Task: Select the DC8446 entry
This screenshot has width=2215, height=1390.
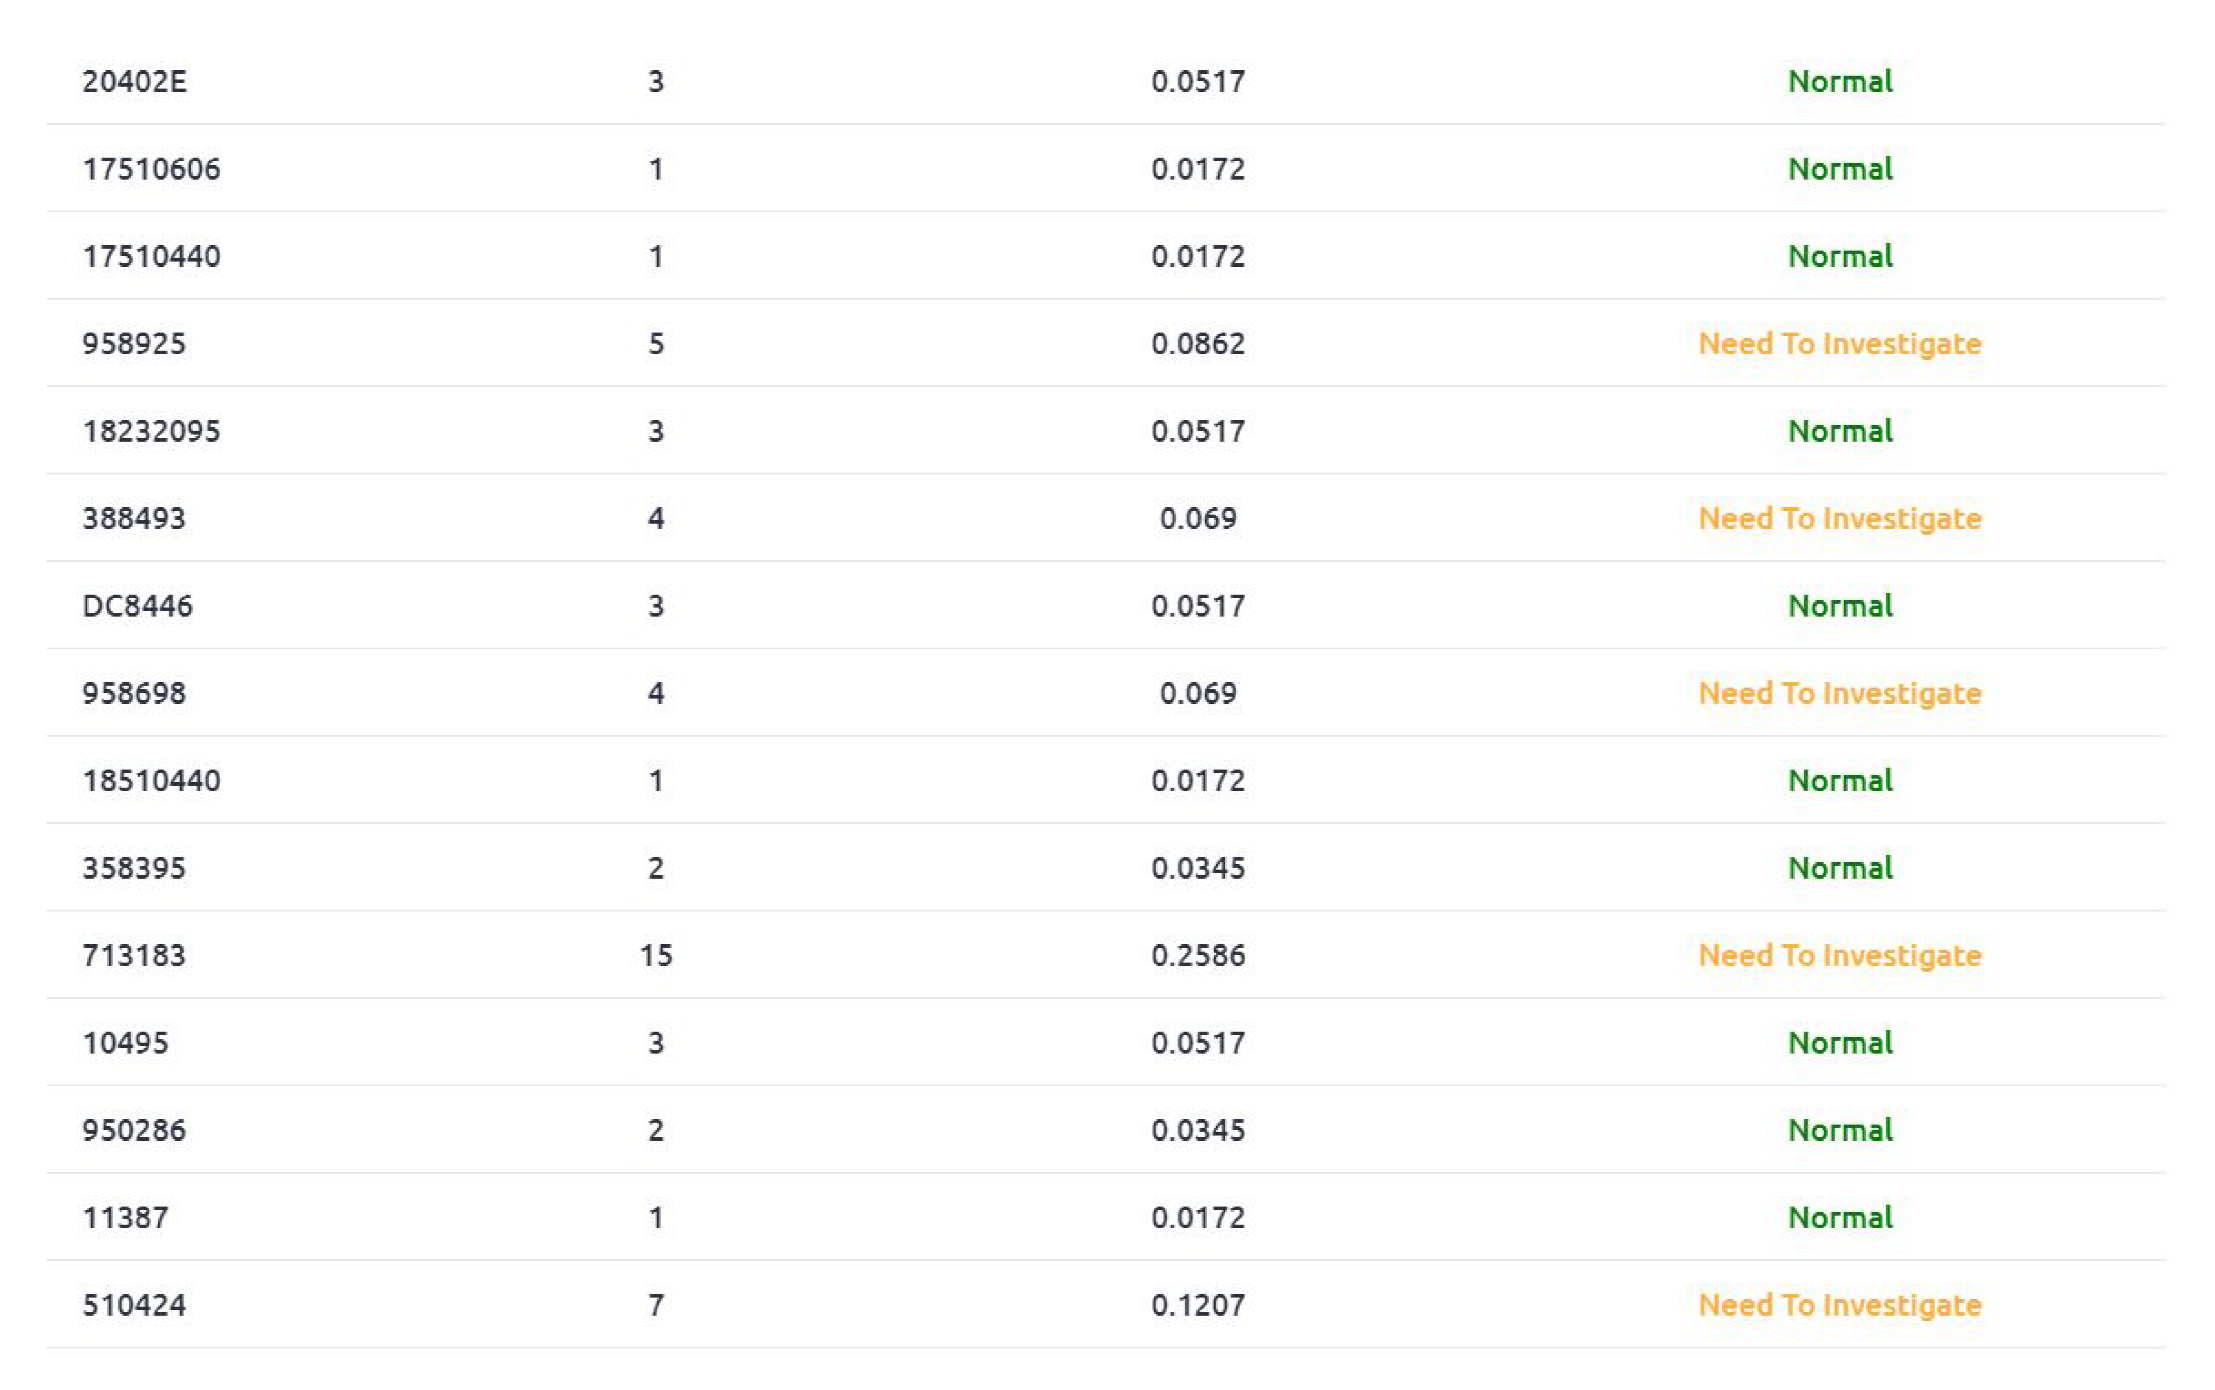Action: pyautogui.click(x=137, y=606)
